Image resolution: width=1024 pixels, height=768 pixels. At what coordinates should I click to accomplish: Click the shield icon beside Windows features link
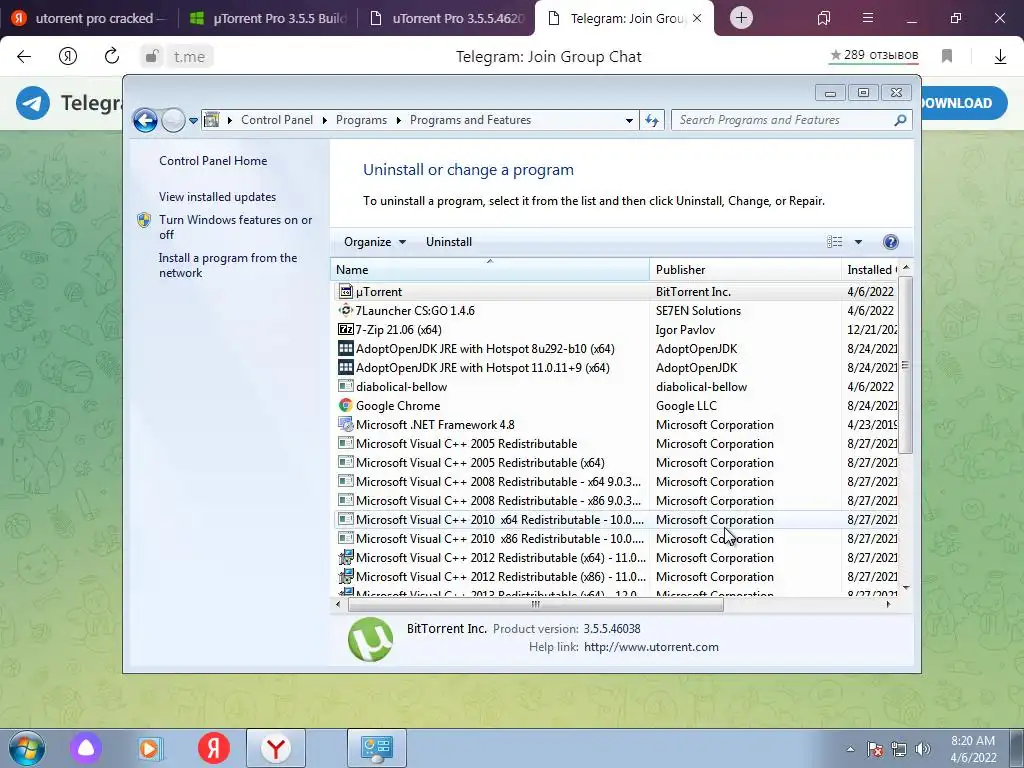[x=144, y=220]
